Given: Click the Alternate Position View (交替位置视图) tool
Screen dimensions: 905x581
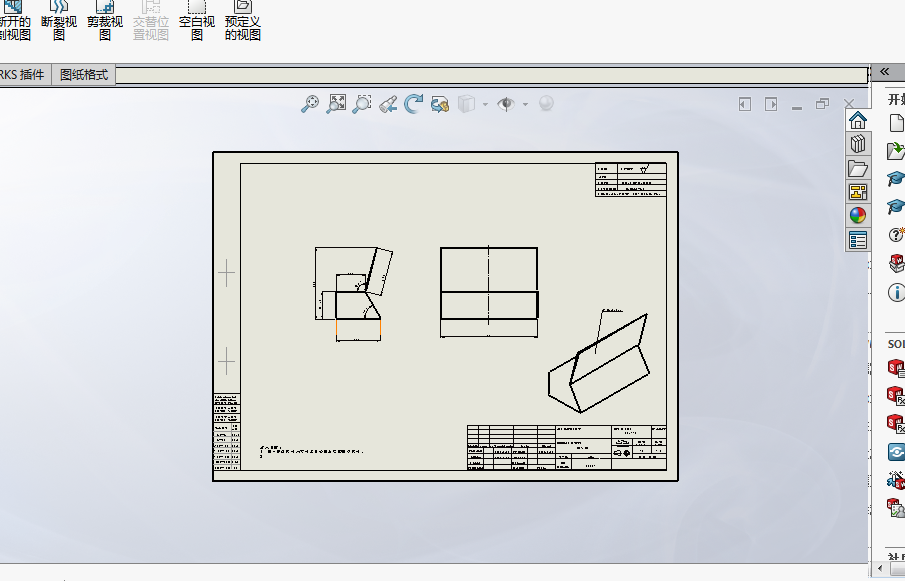Looking at the screenshot, I should [151, 21].
